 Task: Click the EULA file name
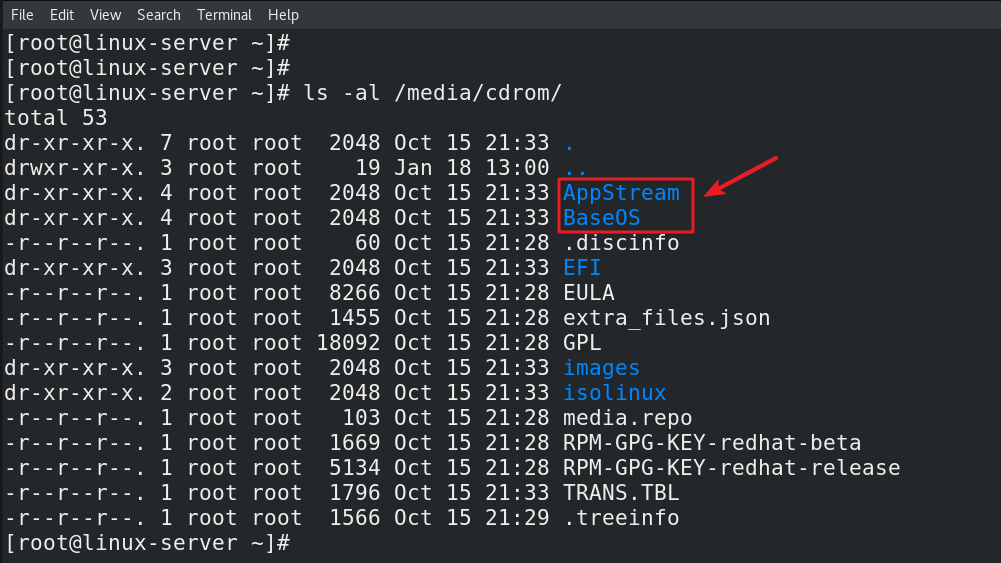pos(589,293)
